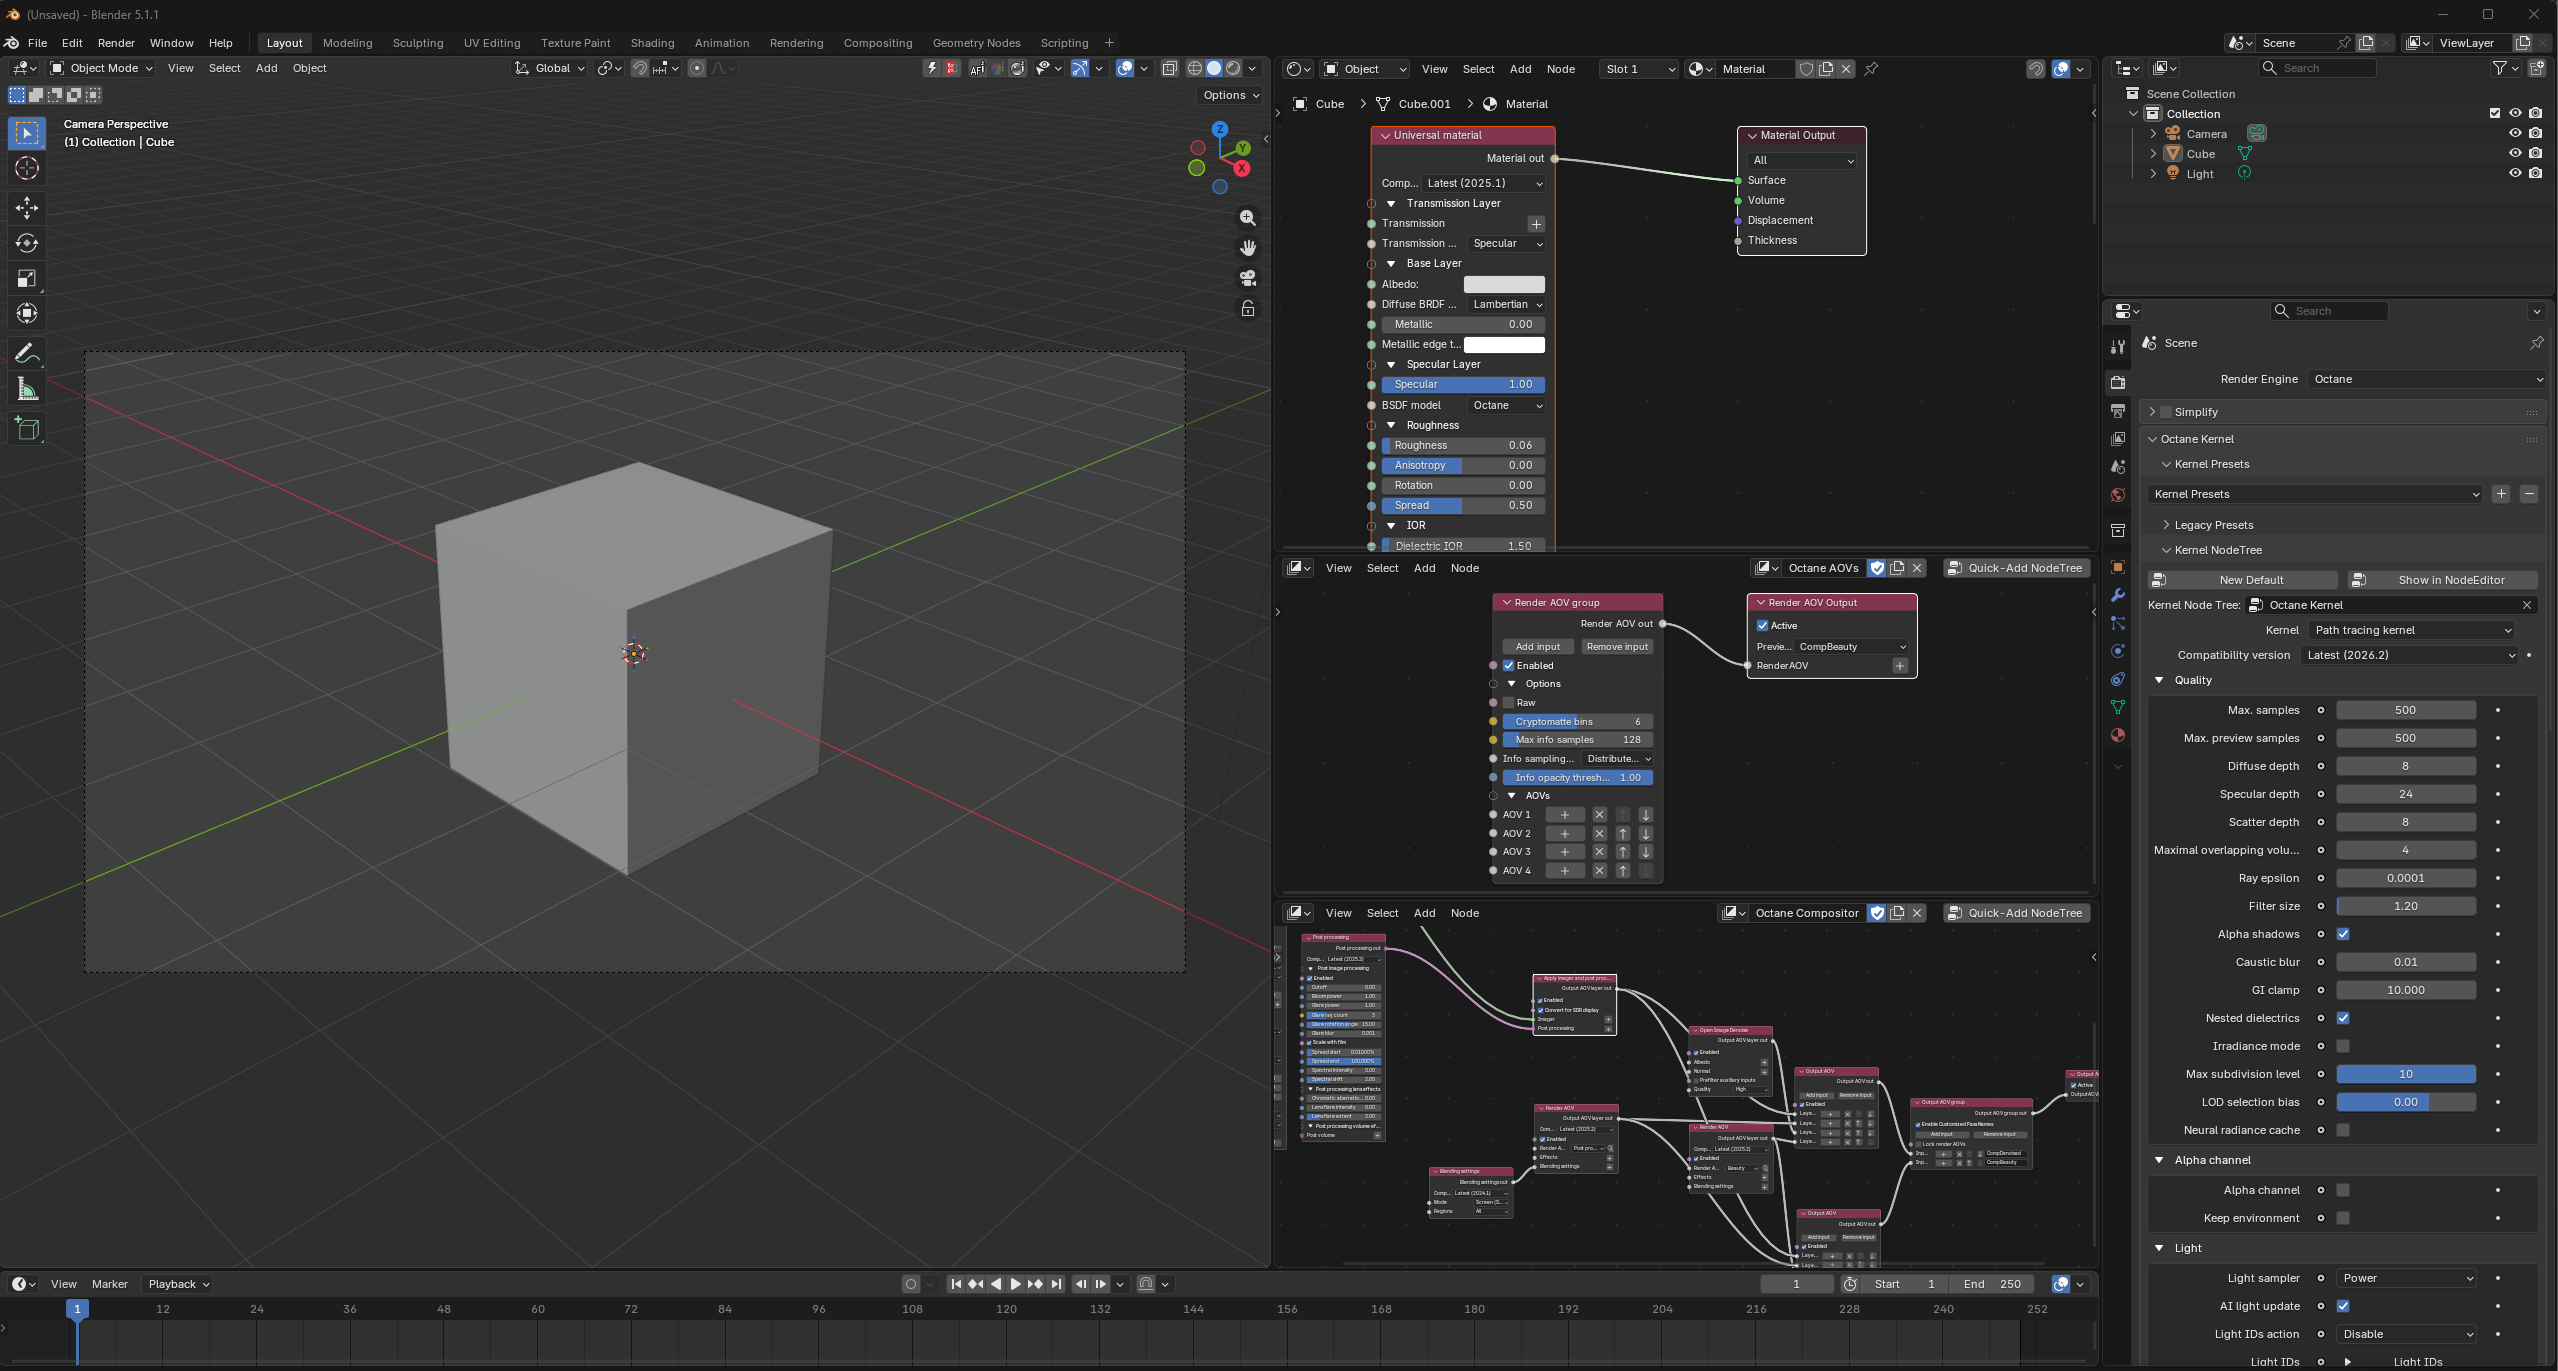
Task: Click Quick-Add NodeTree in Octane Compositor header
Action: coord(2016,913)
